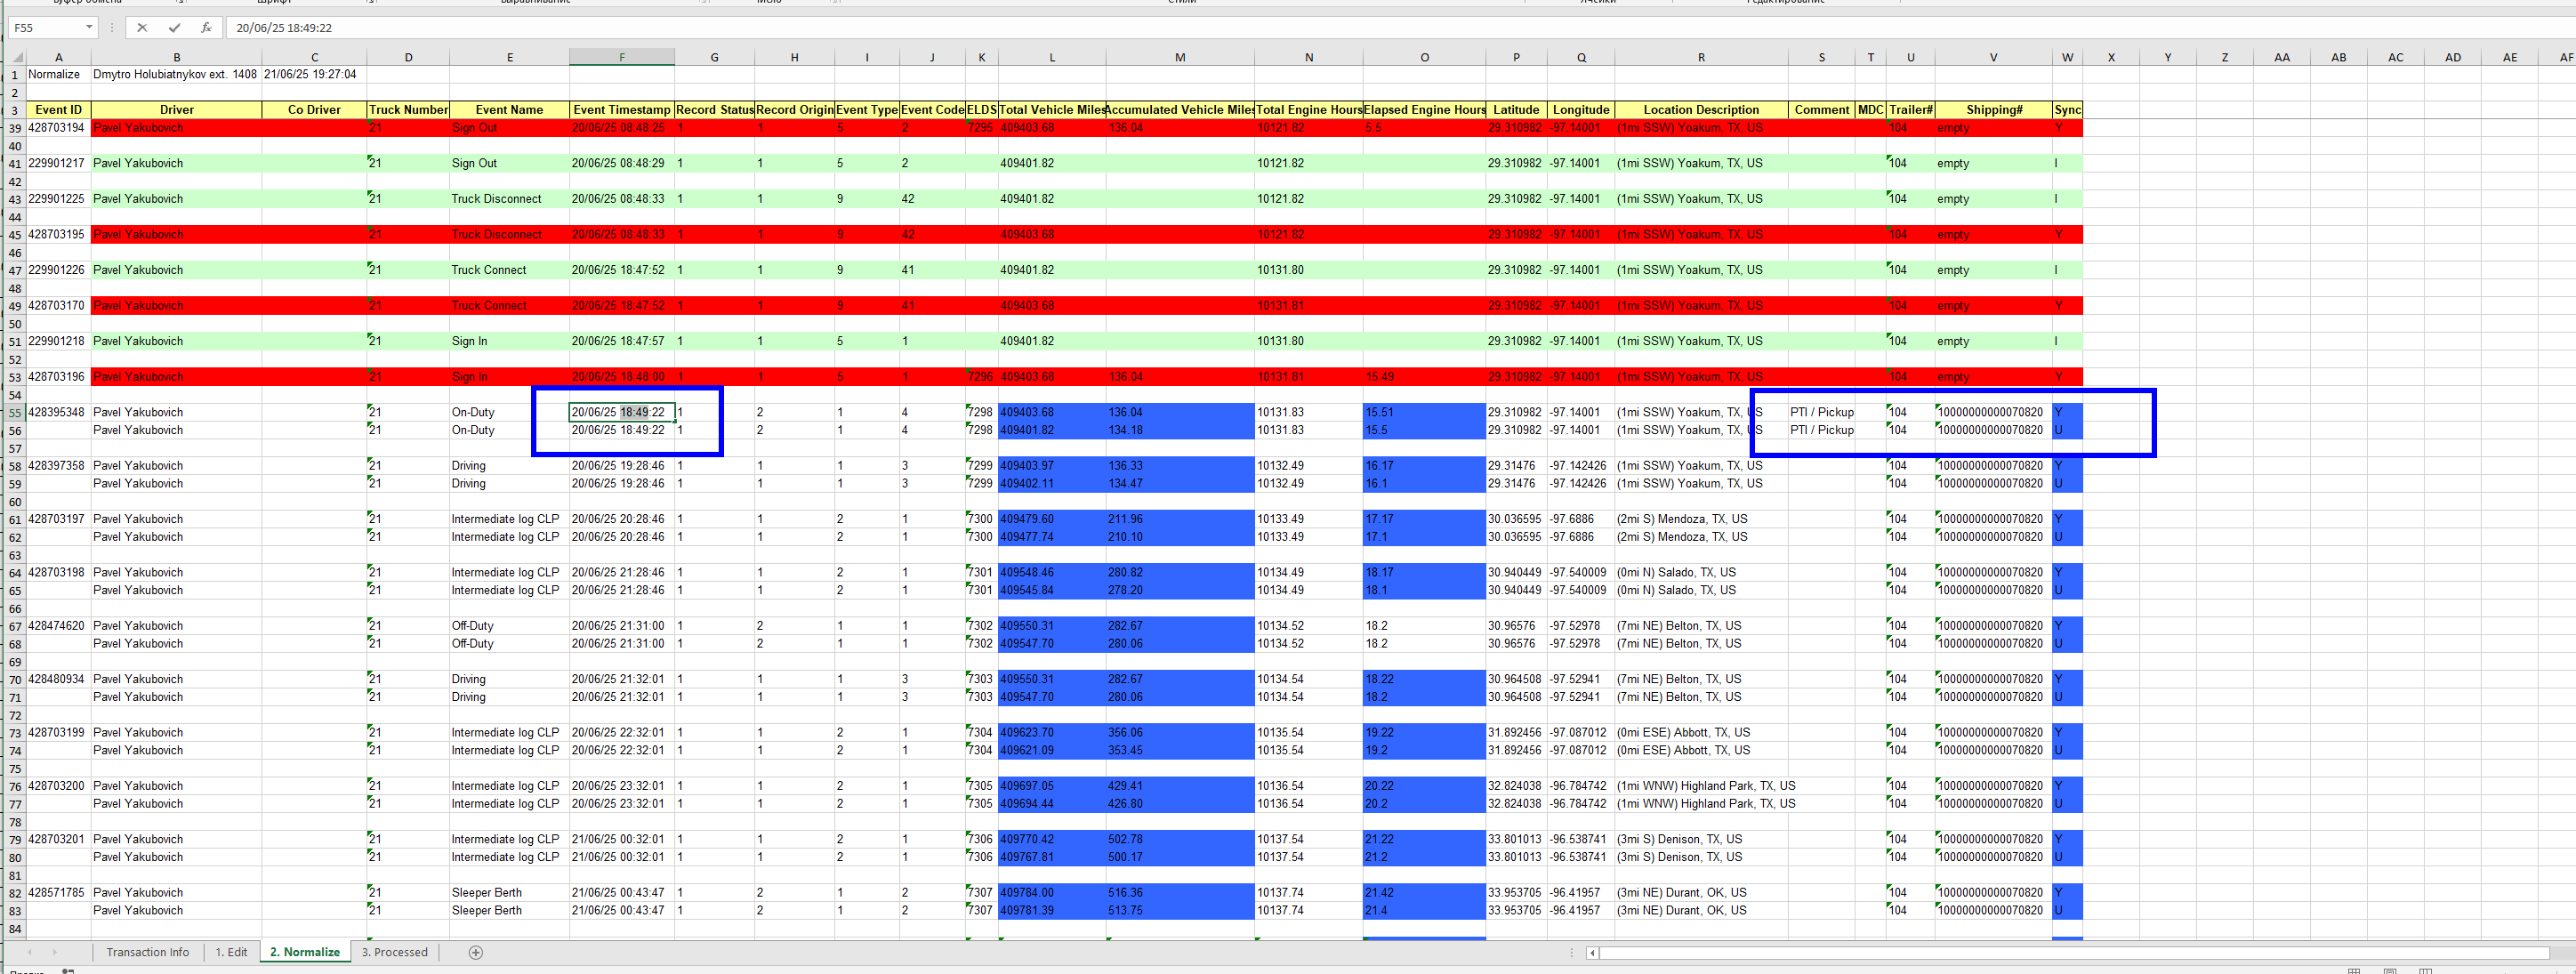The image size is (2576, 974).
Task: Select column W header
Action: (2067, 58)
